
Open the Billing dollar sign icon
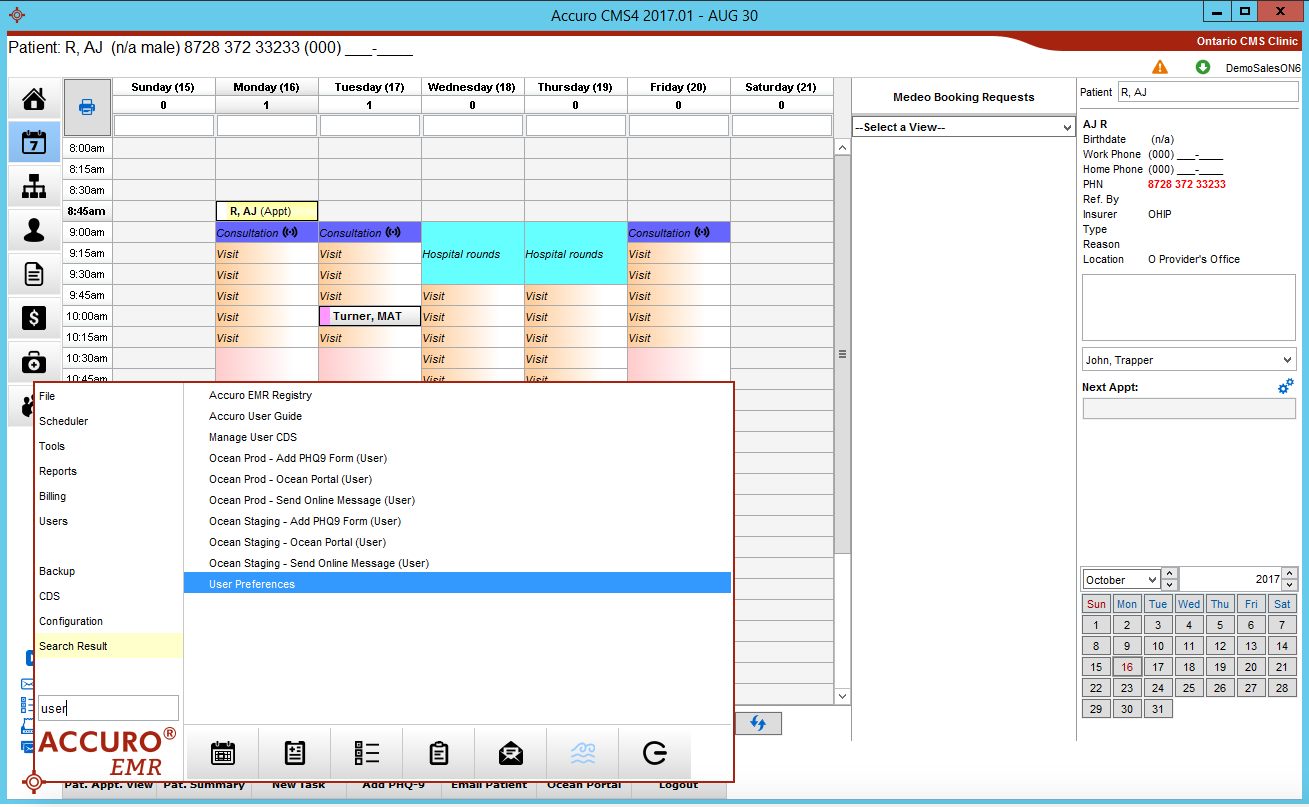34,318
